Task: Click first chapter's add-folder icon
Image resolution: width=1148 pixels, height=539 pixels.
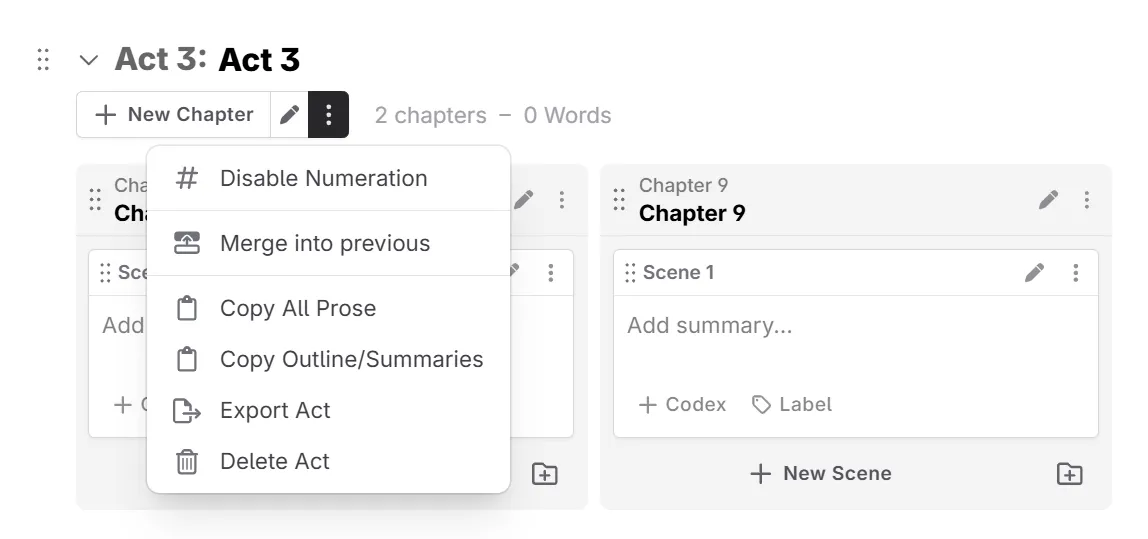Action: click(x=544, y=474)
